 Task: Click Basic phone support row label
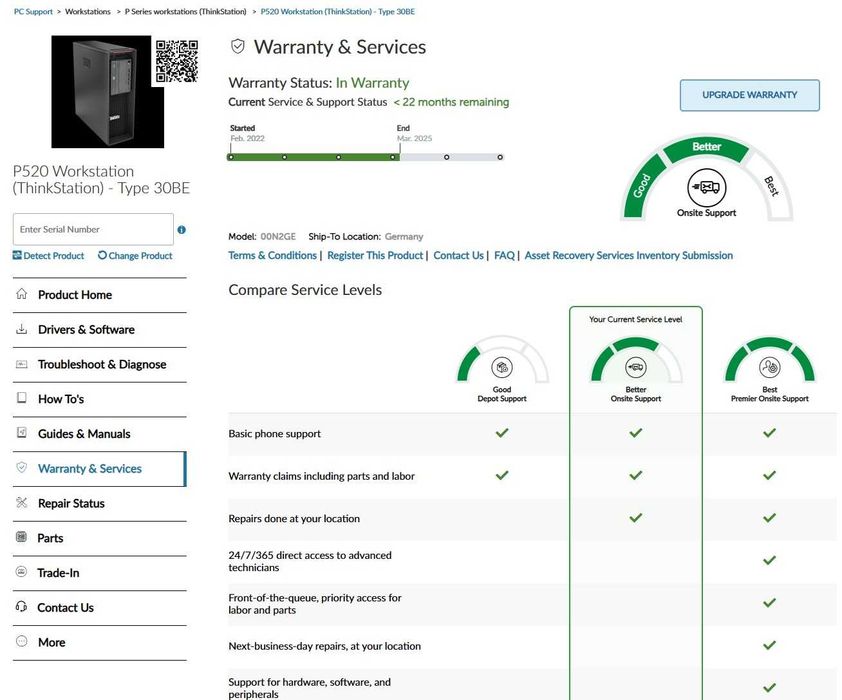[274, 434]
